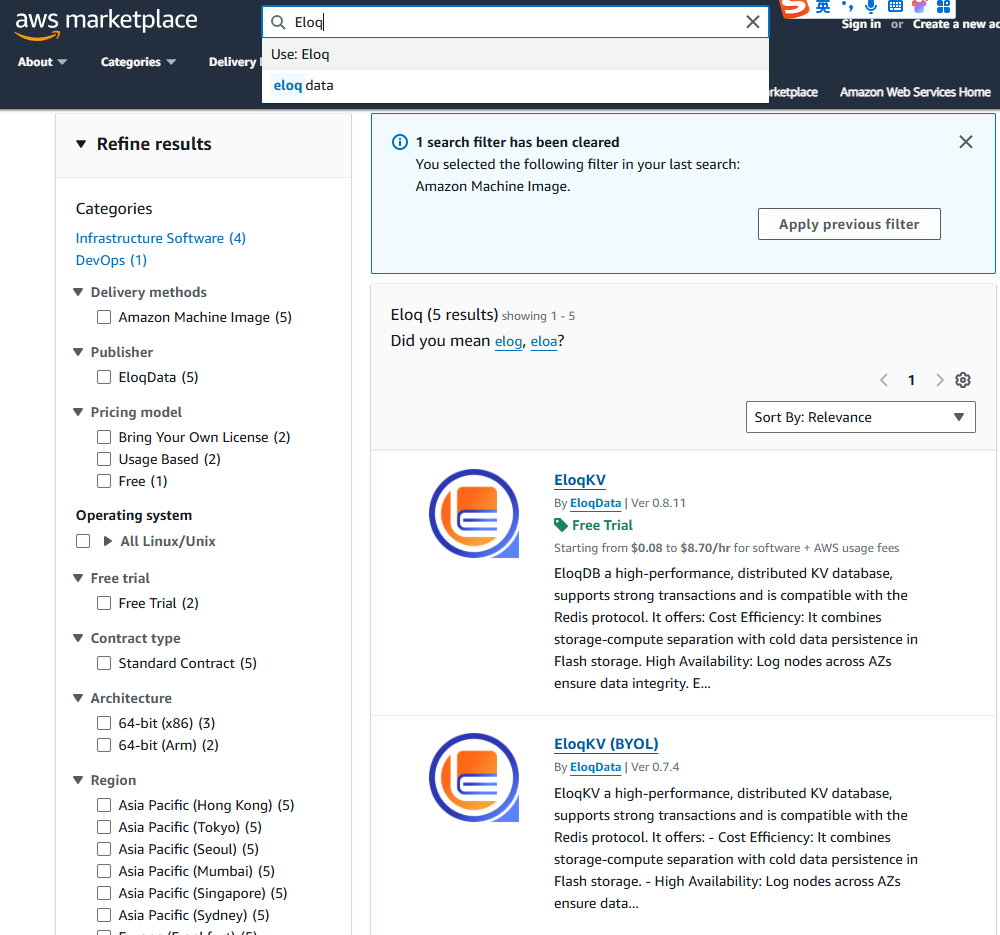This screenshot has height=935, width=1000.
Task: Check the EloqData publisher filter
Action: tap(104, 377)
